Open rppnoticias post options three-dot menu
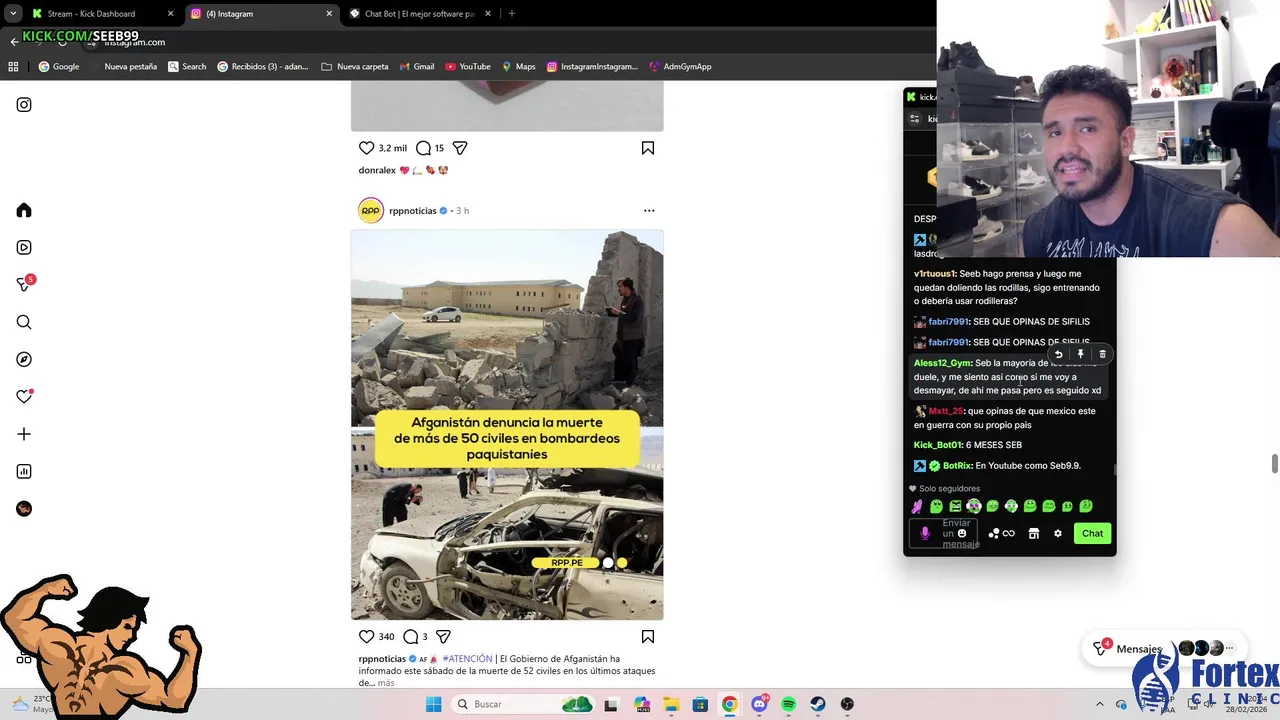1280x720 pixels. coord(649,211)
